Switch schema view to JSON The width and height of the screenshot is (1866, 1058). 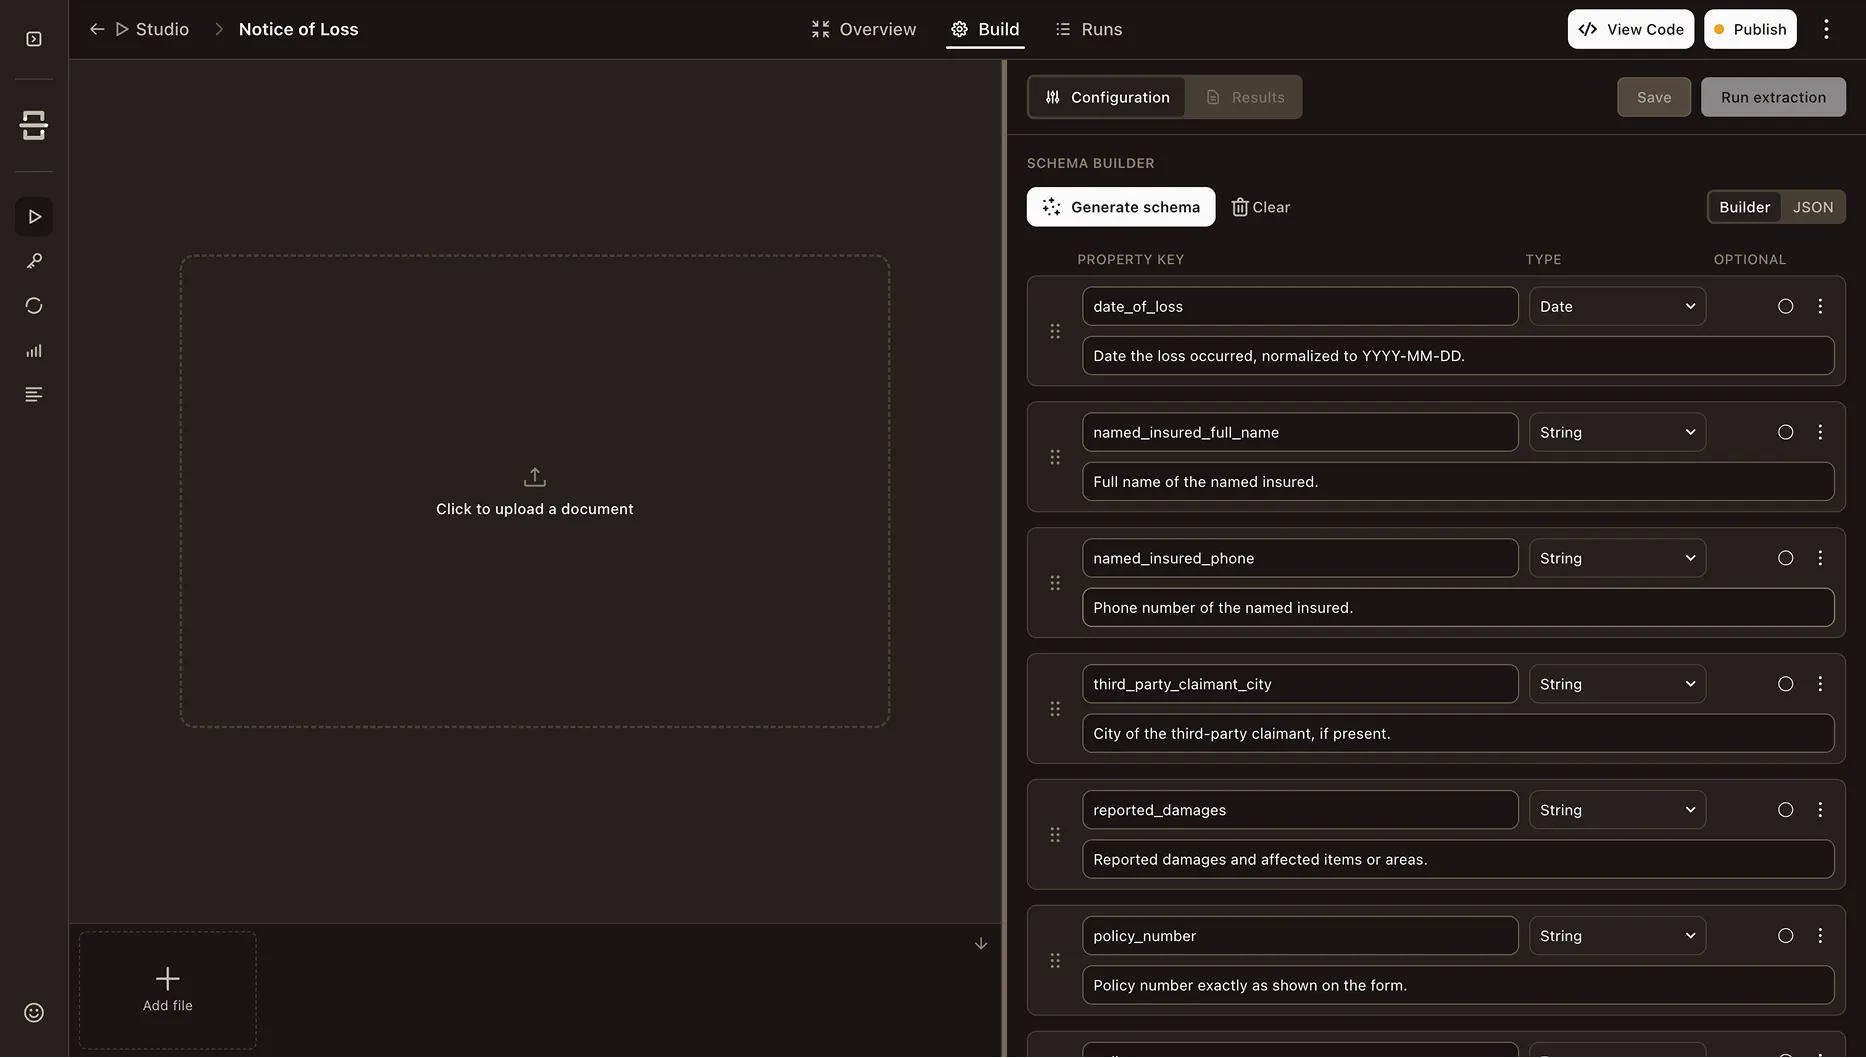tap(1812, 207)
